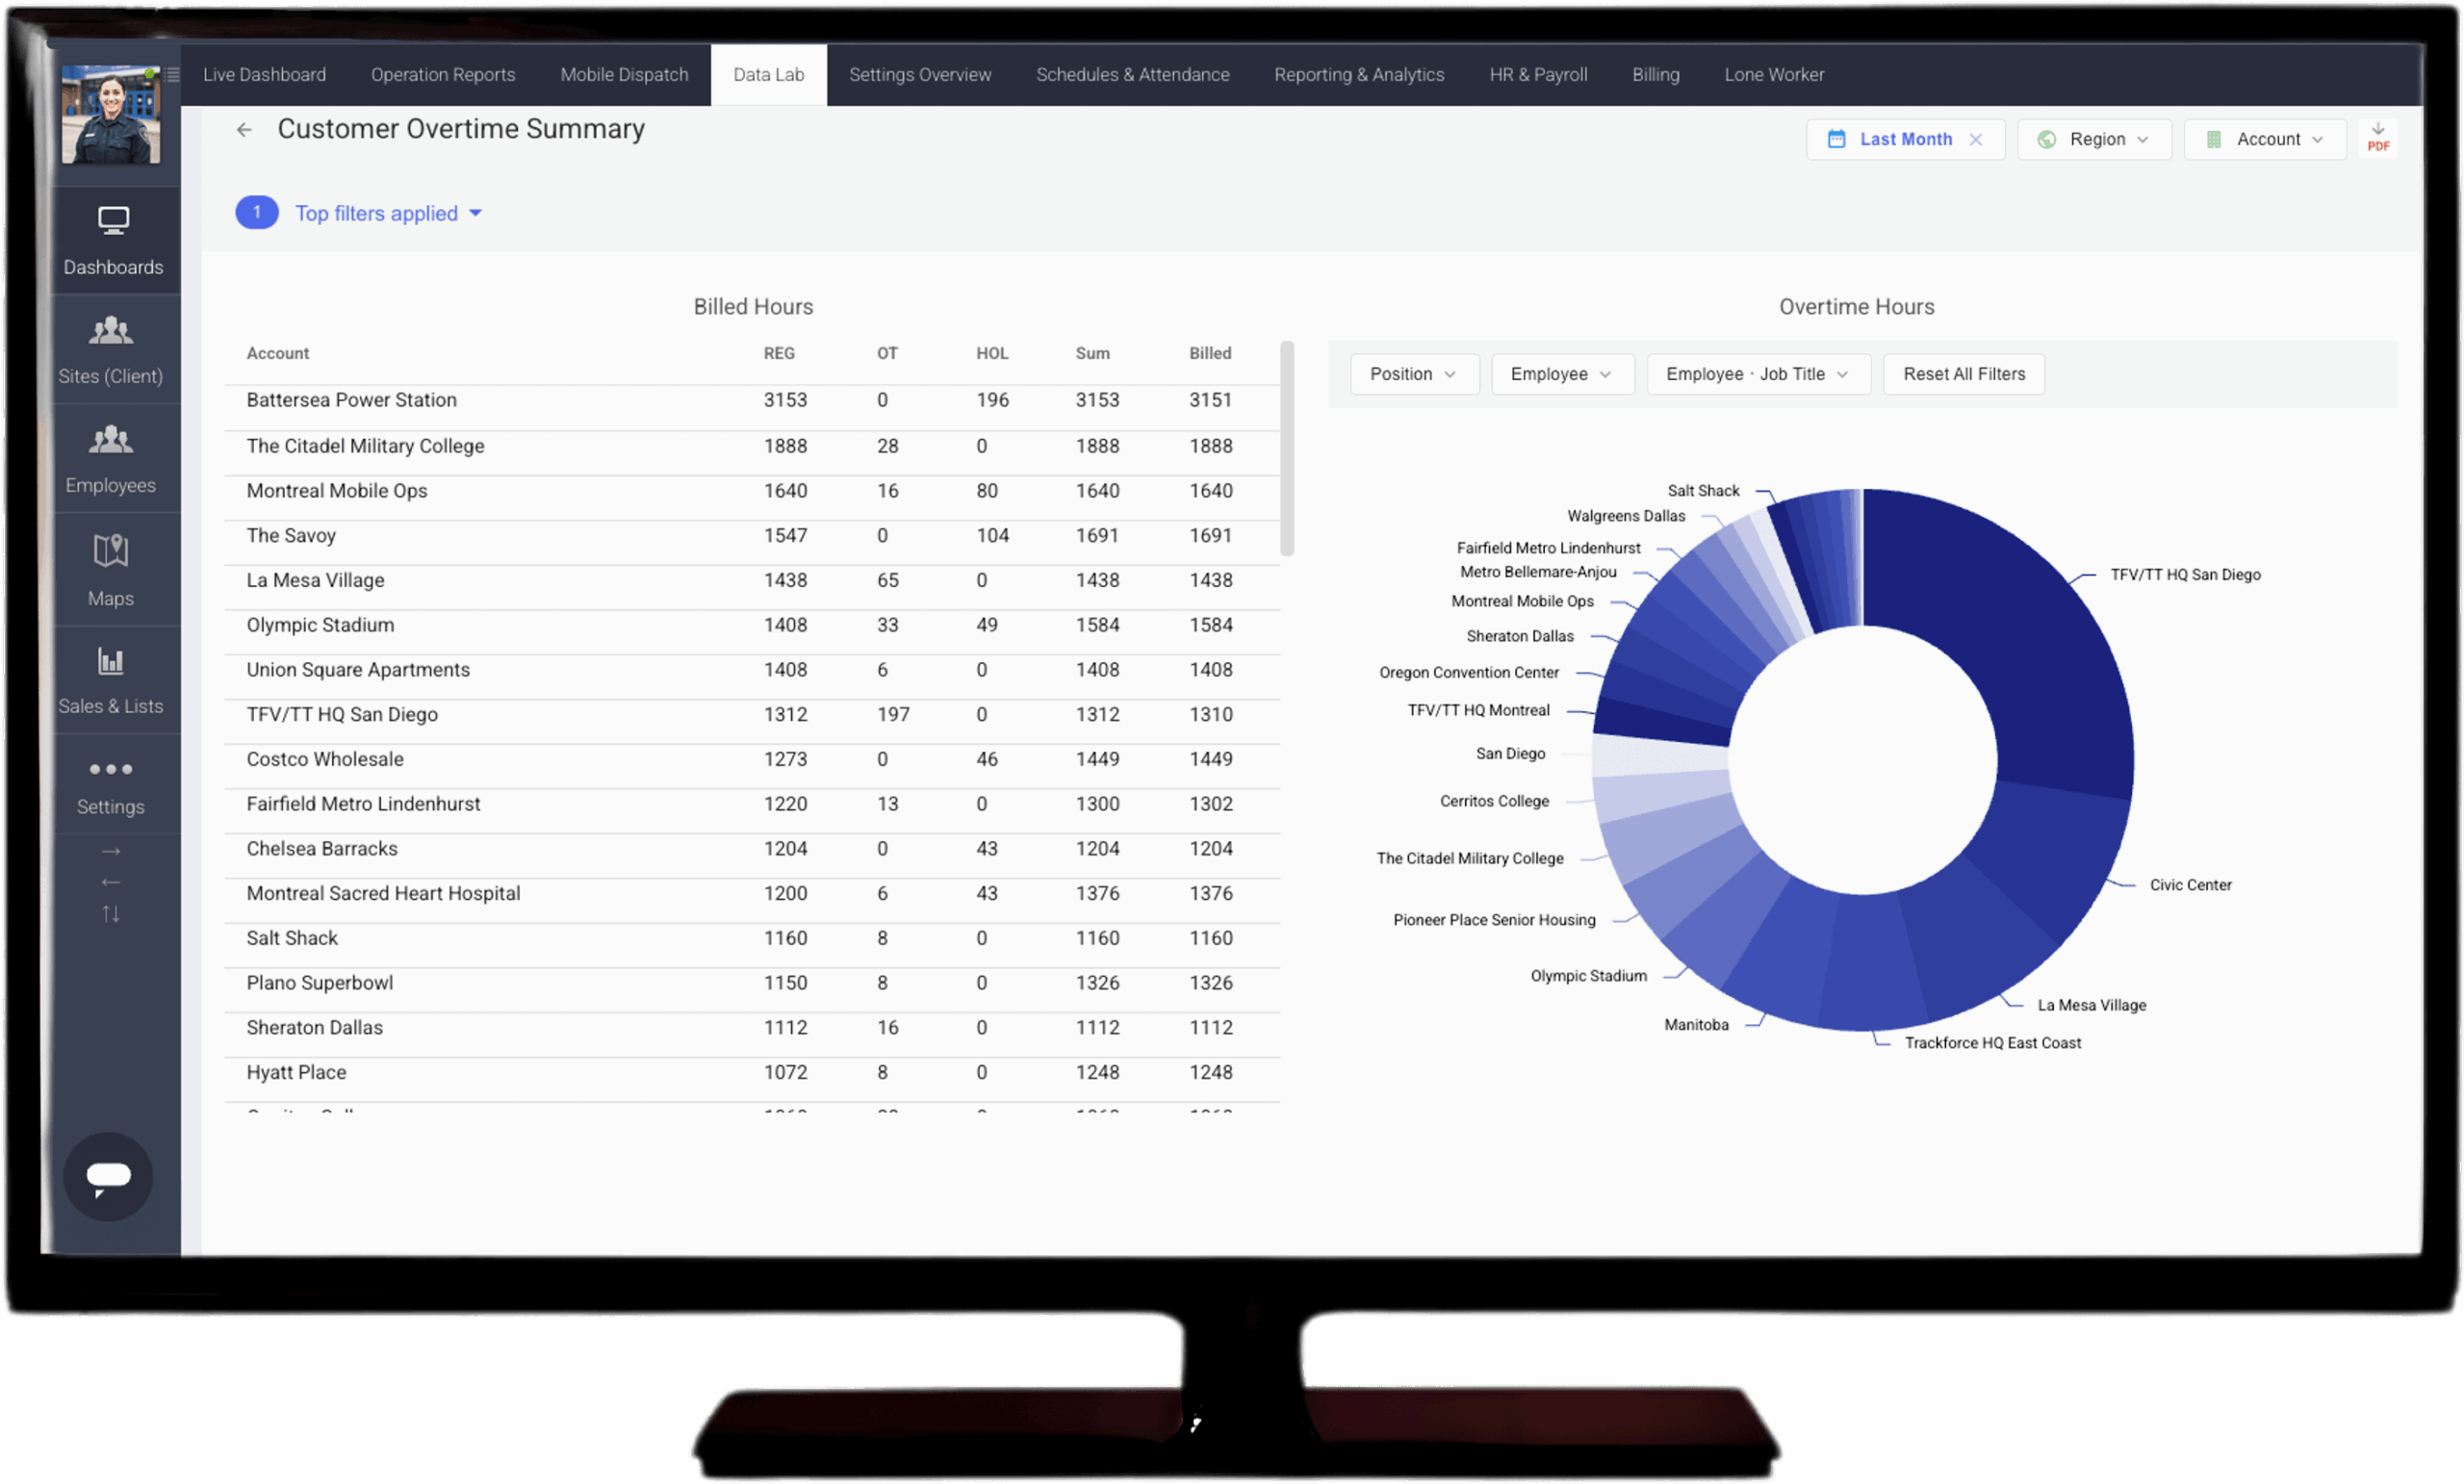
Task: Sort table by OT column header
Action: coord(887,353)
